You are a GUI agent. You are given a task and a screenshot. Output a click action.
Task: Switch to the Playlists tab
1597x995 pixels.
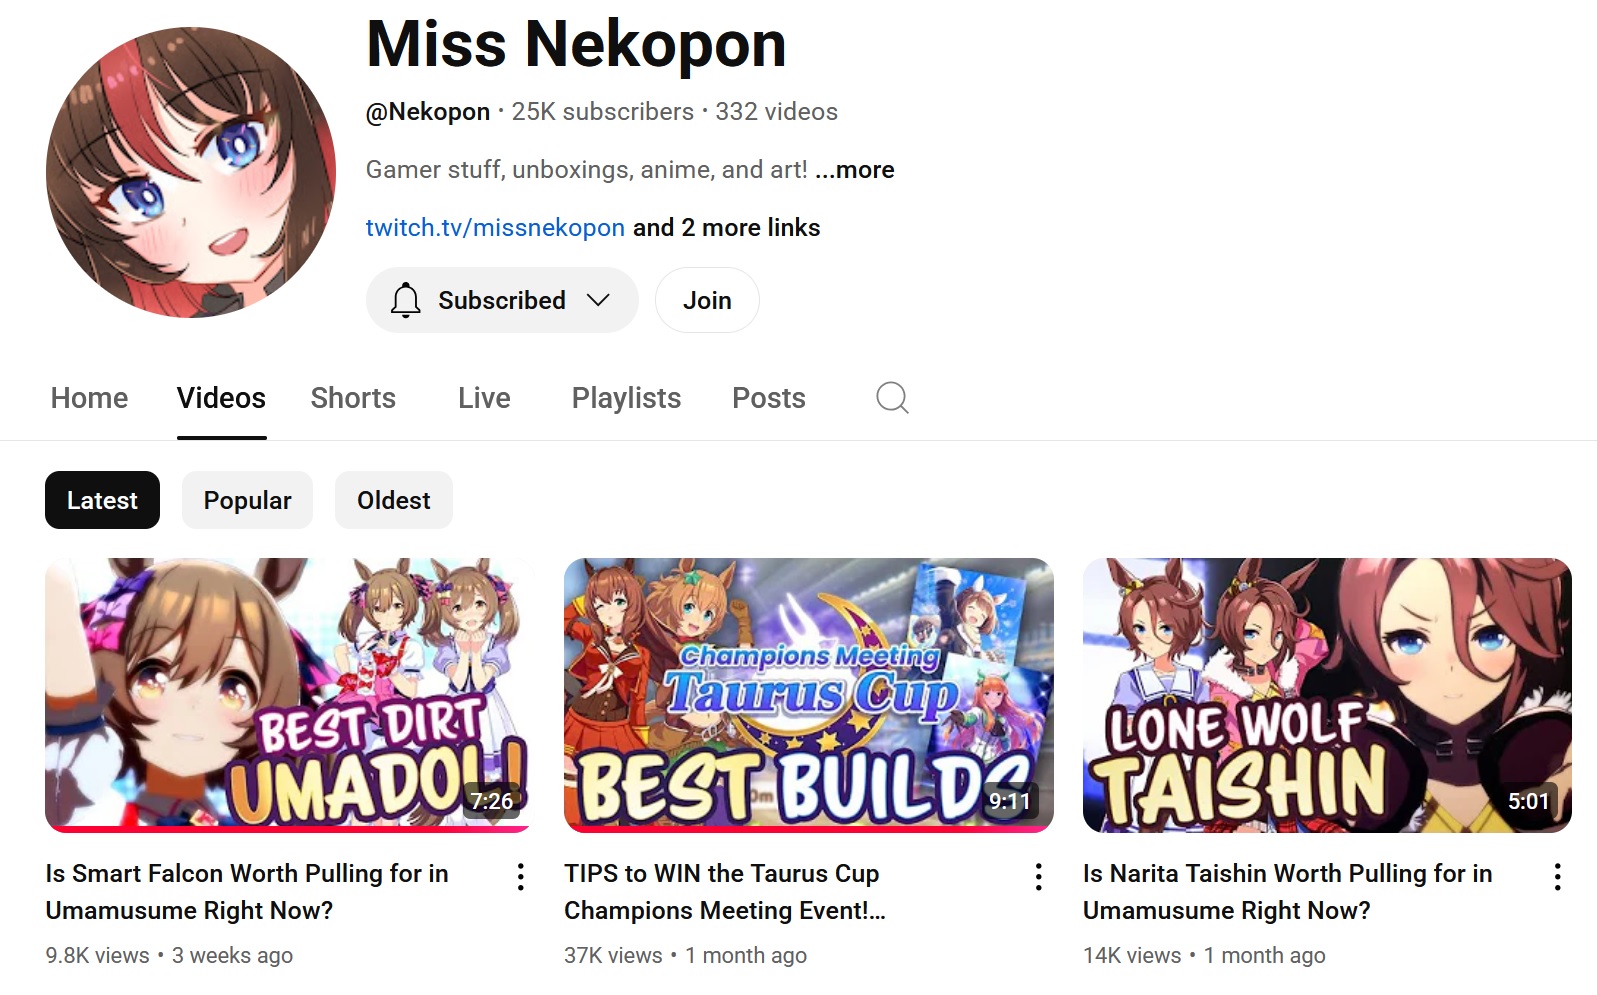(626, 398)
